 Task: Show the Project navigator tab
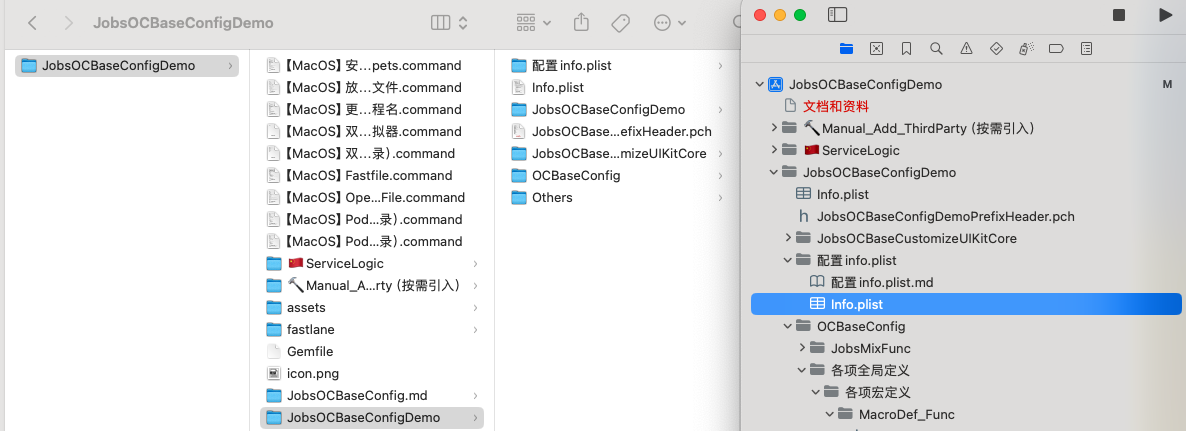click(x=846, y=48)
